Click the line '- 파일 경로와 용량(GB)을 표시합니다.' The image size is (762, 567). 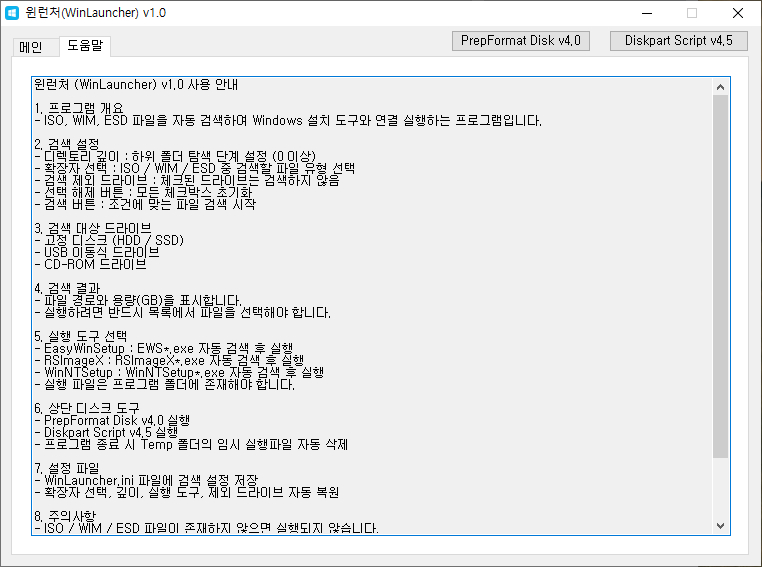pos(138,301)
